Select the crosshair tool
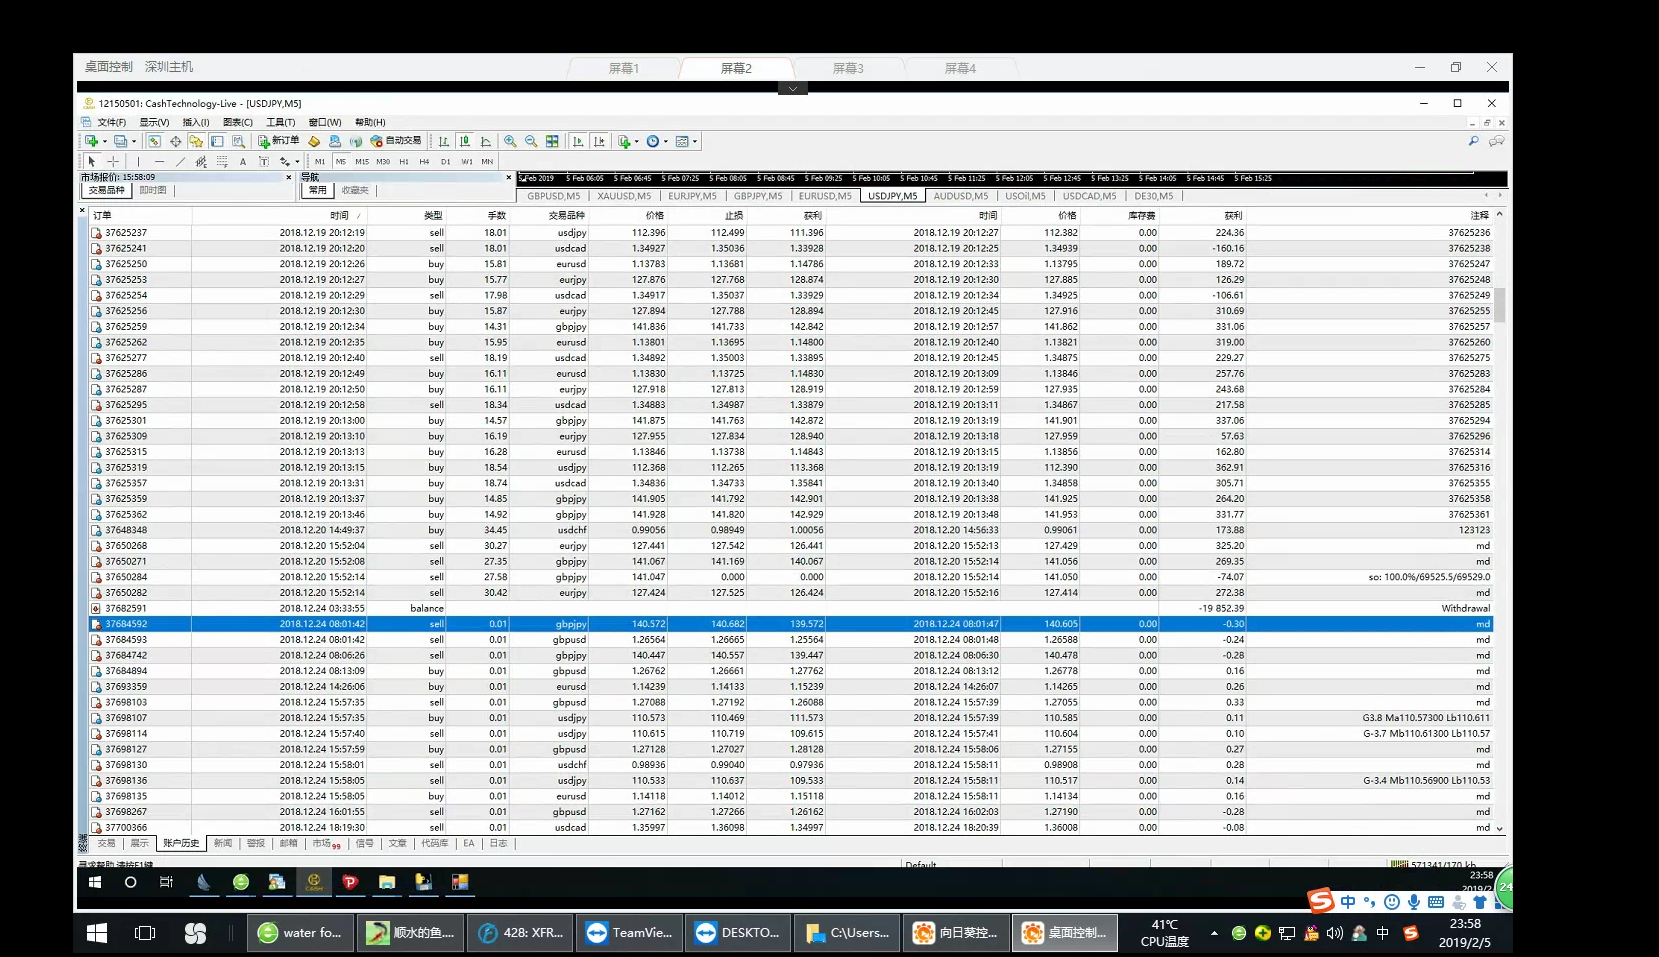Viewport: 1659px width, 957px height. click(113, 161)
